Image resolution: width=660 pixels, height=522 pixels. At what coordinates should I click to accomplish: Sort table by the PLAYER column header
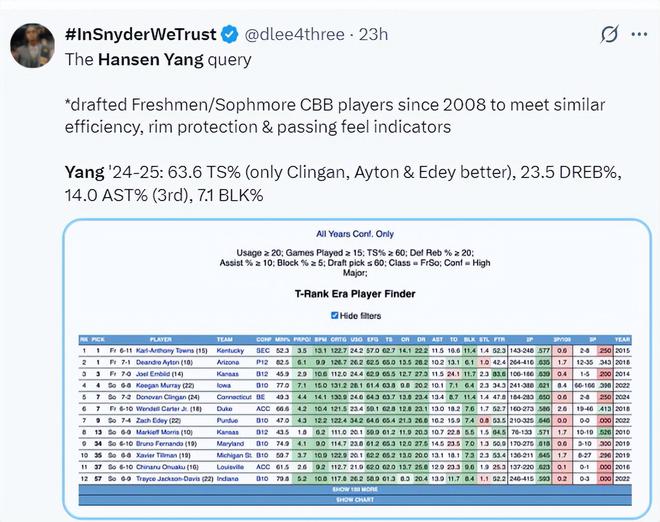(x=161, y=339)
